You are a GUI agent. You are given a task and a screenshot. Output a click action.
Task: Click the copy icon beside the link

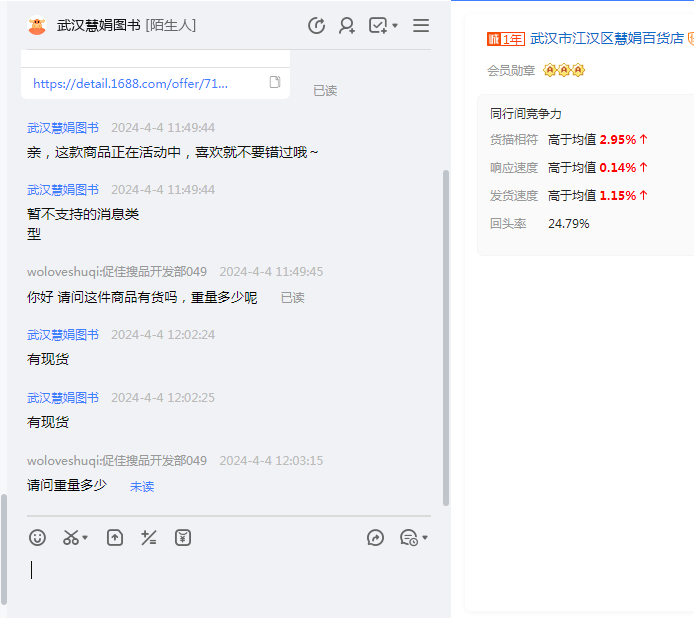(x=275, y=83)
